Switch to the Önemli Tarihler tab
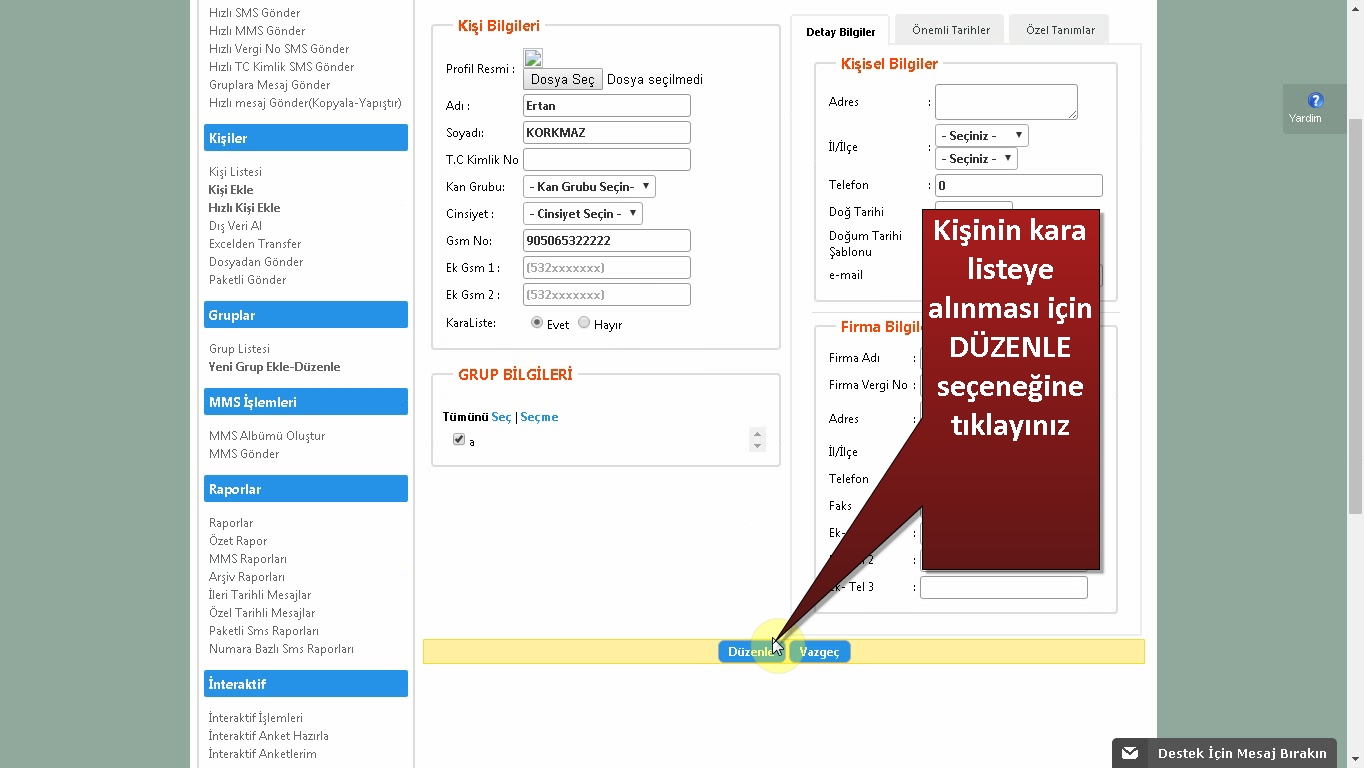Image resolution: width=1364 pixels, height=768 pixels. 950,30
